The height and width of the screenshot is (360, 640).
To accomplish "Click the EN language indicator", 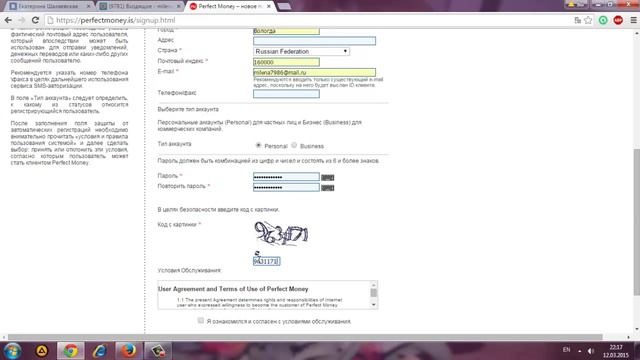I will click(567, 350).
